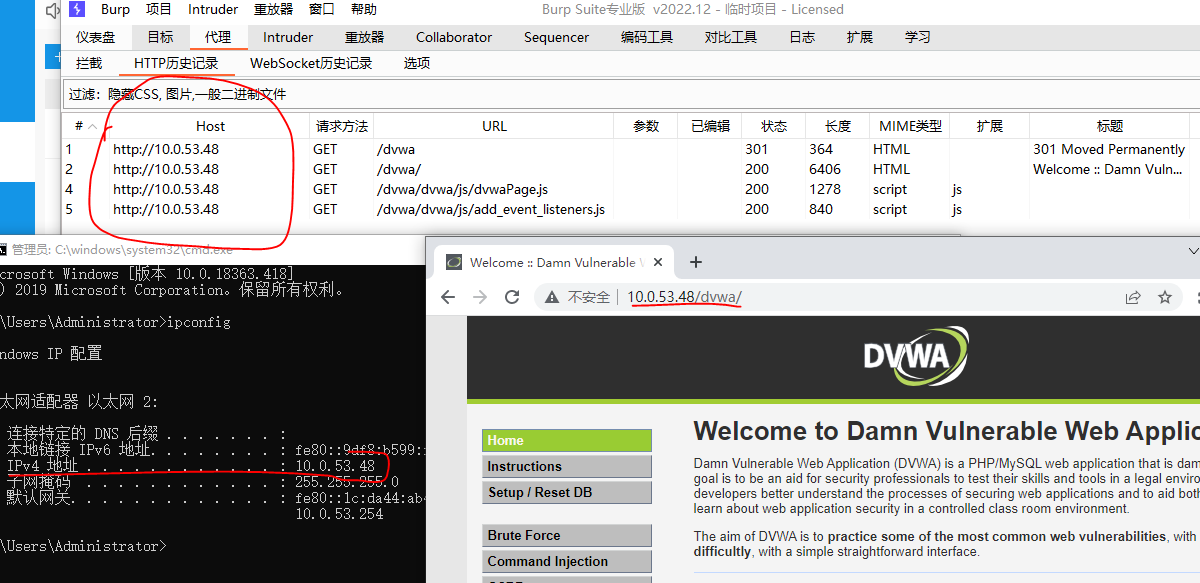Select the WebSocket历史记录 sub-tab
Screen dimensions: 1200x583
click(x=311, y=63)
